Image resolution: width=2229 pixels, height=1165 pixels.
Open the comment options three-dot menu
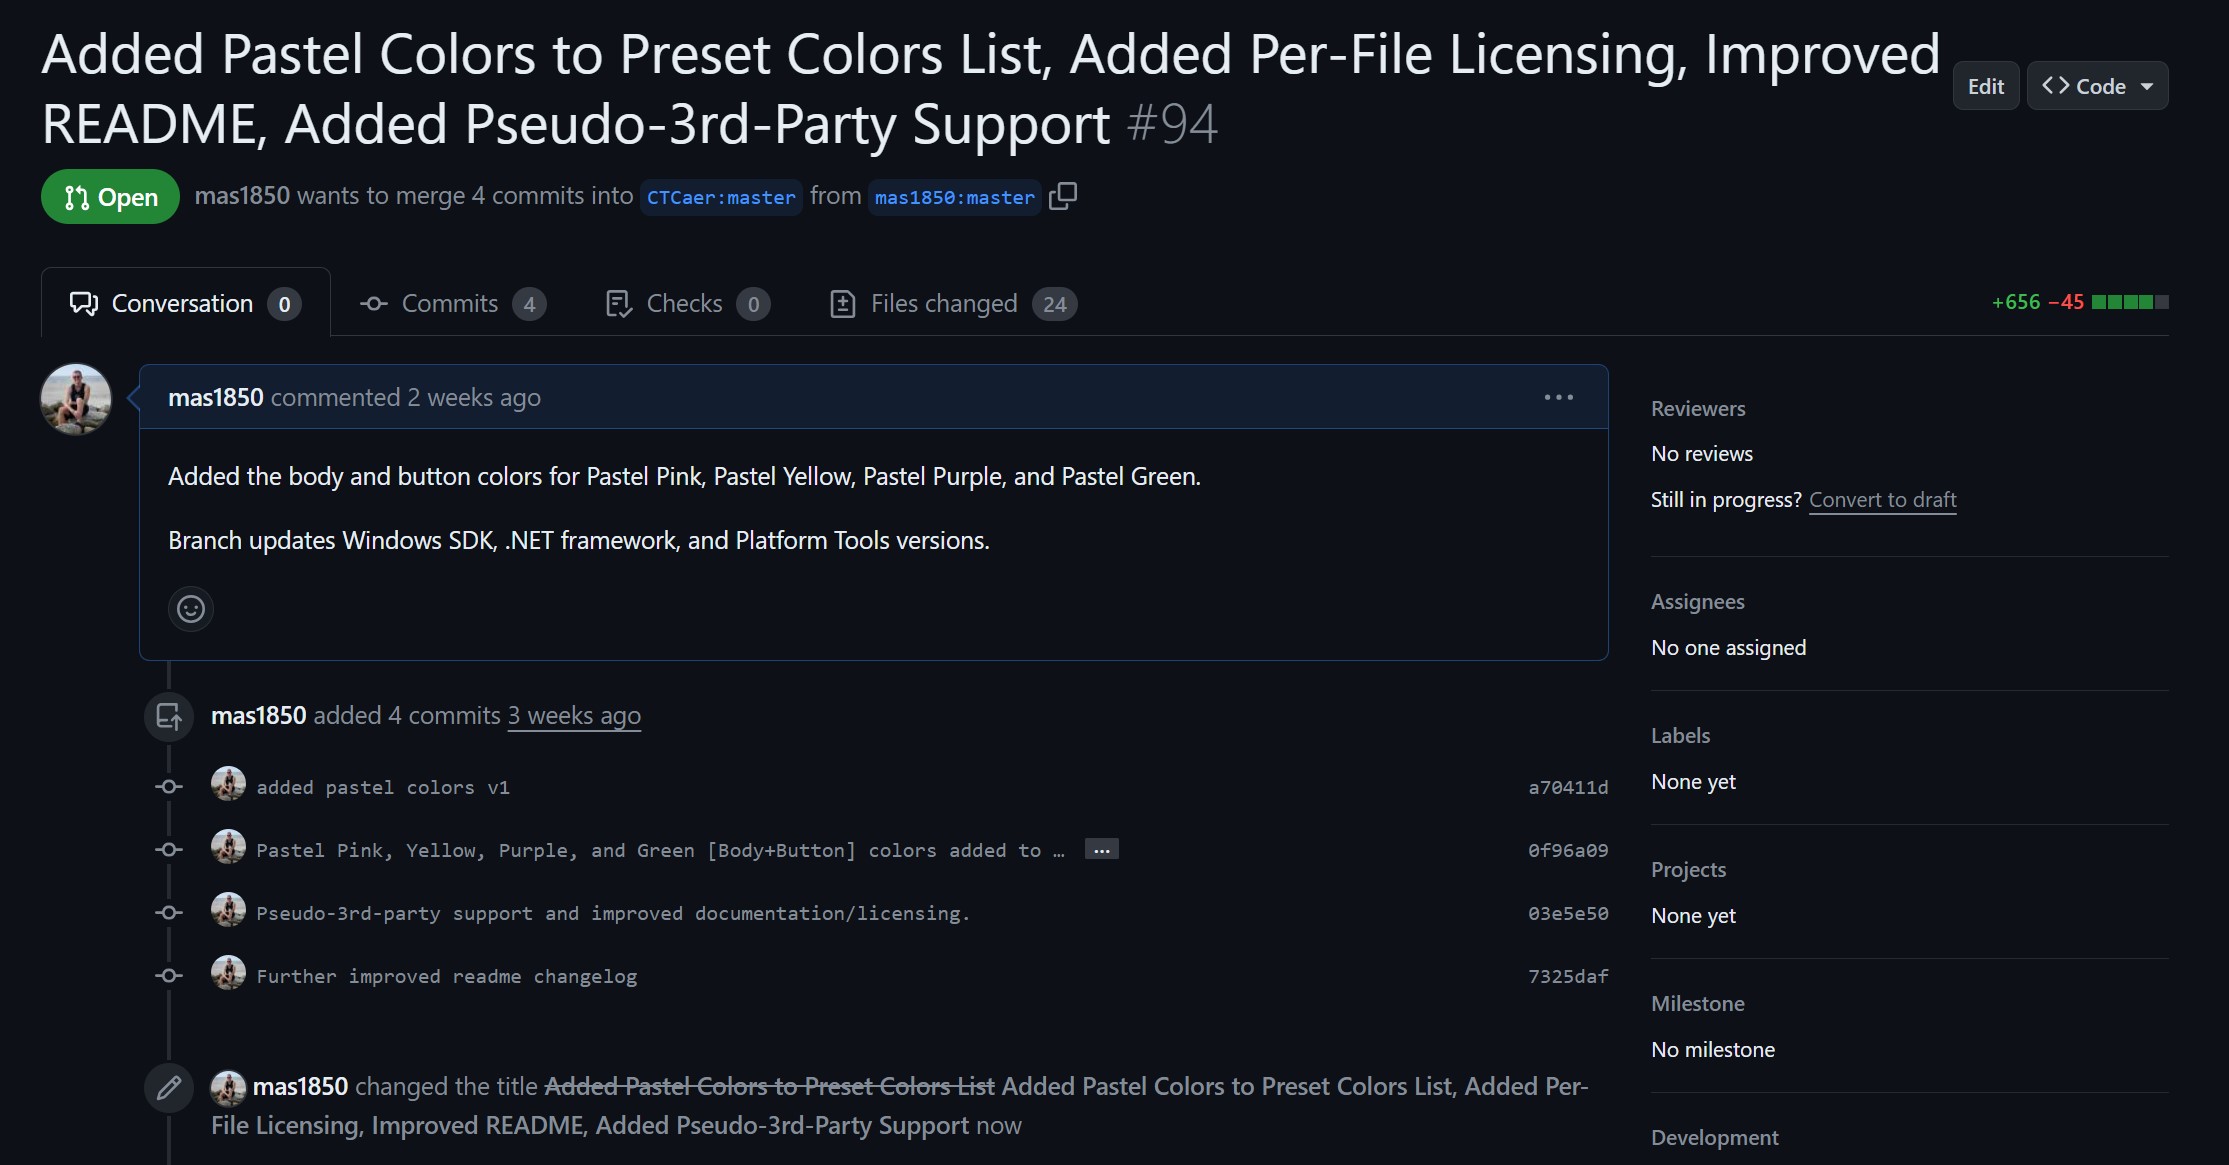[x=1558, y=397]
